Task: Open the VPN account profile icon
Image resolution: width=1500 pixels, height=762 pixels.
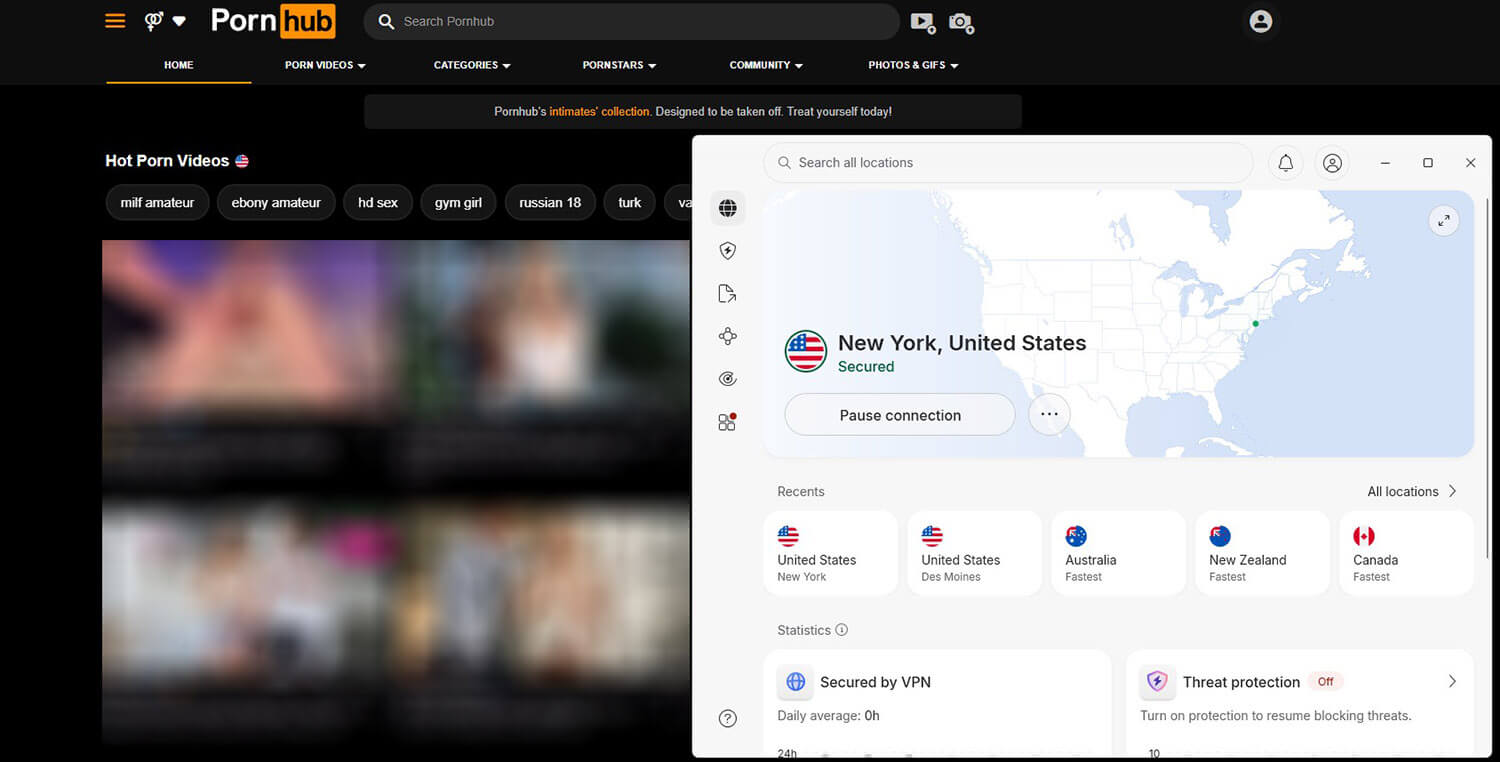Action: click(x=1332, y=163)
